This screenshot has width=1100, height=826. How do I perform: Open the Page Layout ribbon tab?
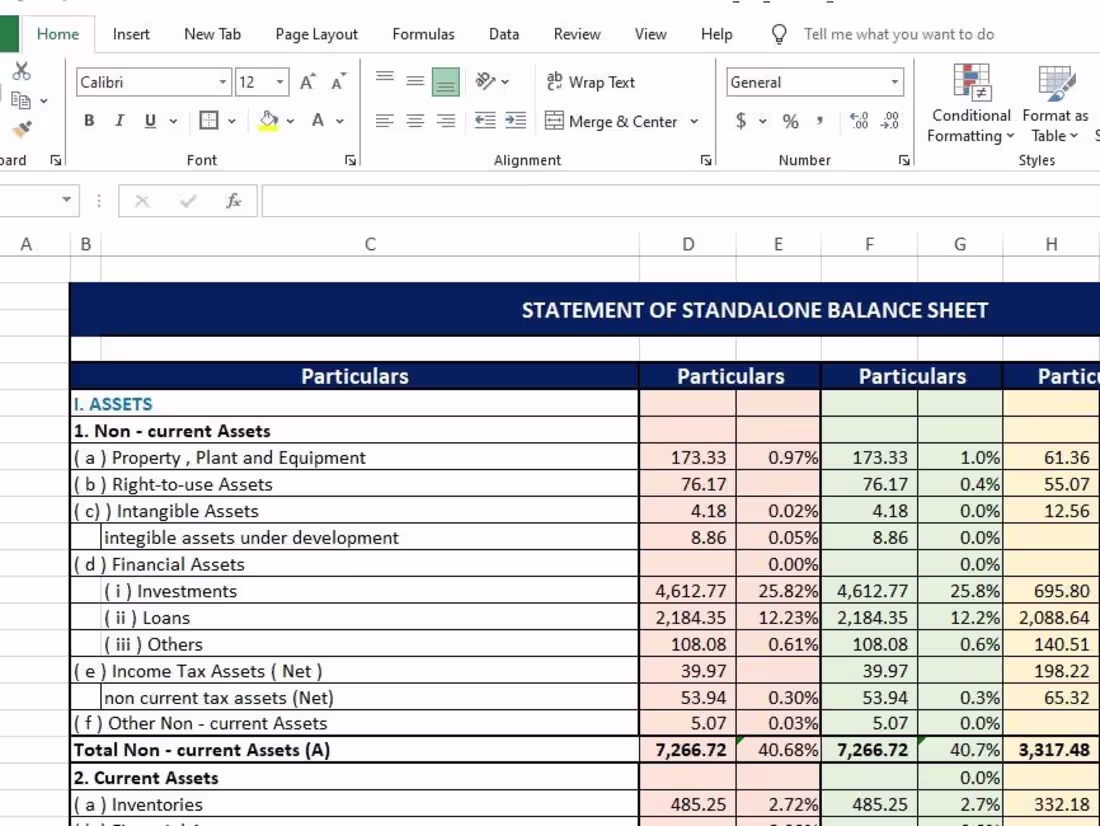coord(316,34)
